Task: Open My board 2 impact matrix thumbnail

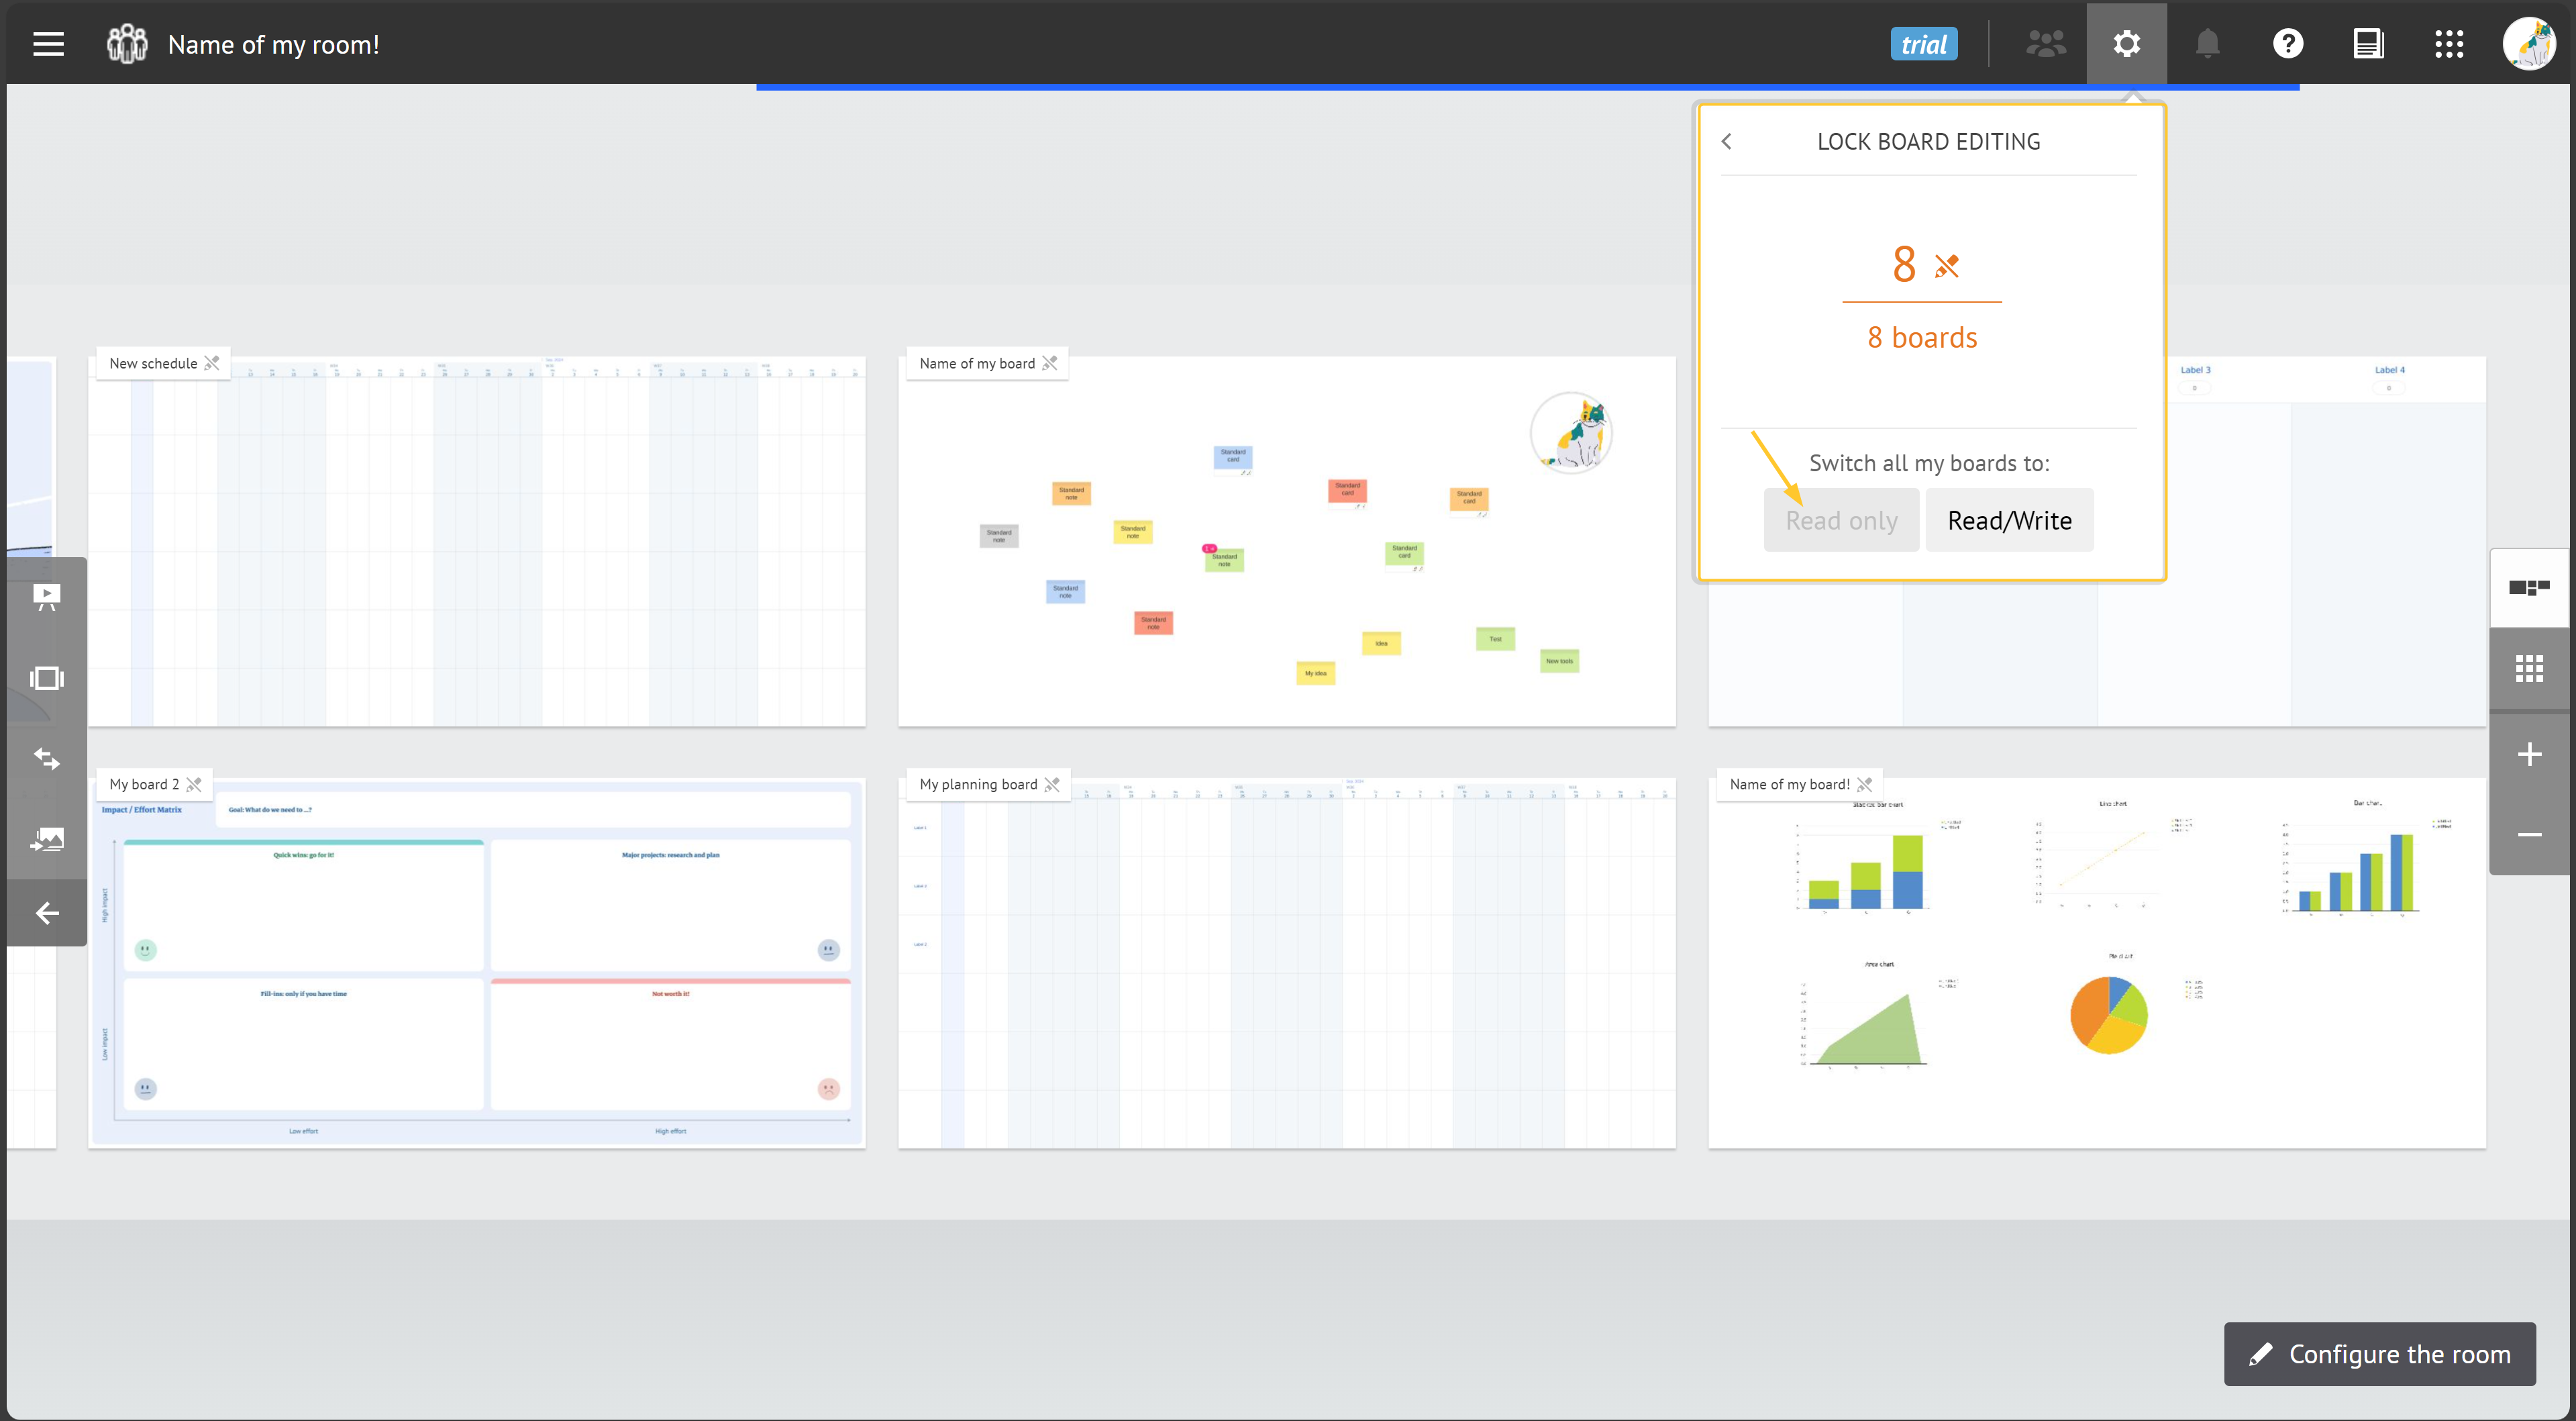Action: (x=477, y=962)
